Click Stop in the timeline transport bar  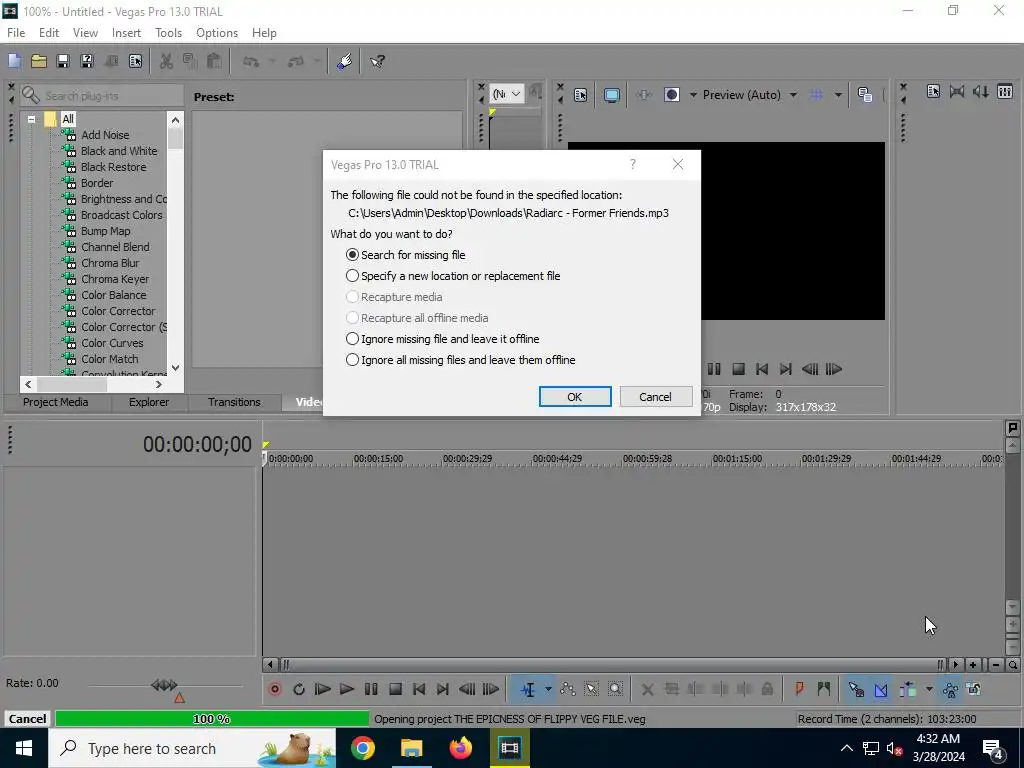tap(395, 689)
